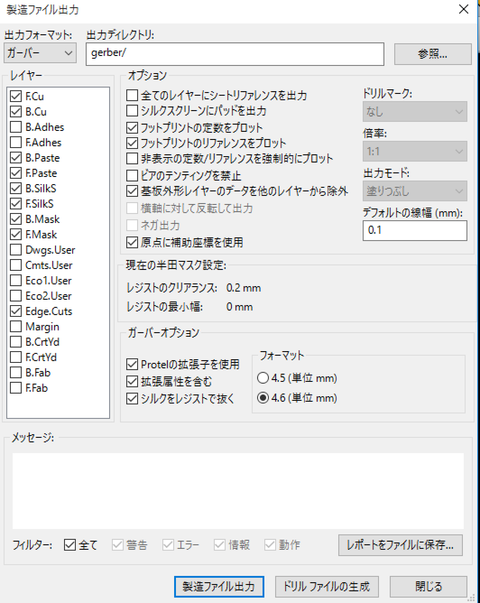Enable the F.CrtYd layer checkbox
480x603 pixels.
16,357
